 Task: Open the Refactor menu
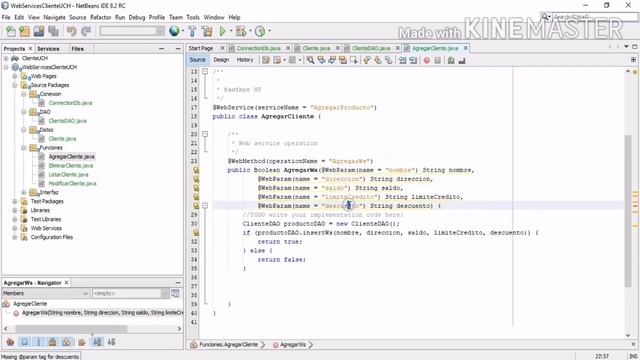click(x=100, y=17)
